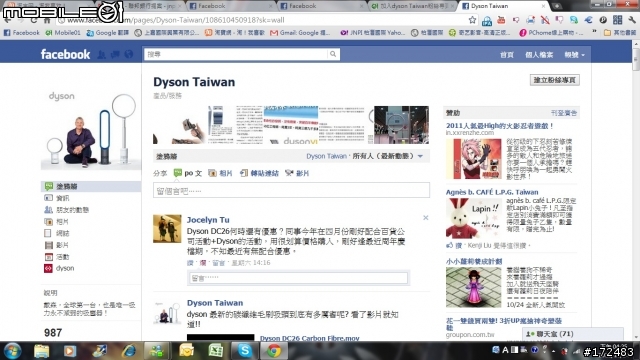The width and height of the screenshot is (640, 360).
Task: Select po文 status share option
Action: [188, 173]
